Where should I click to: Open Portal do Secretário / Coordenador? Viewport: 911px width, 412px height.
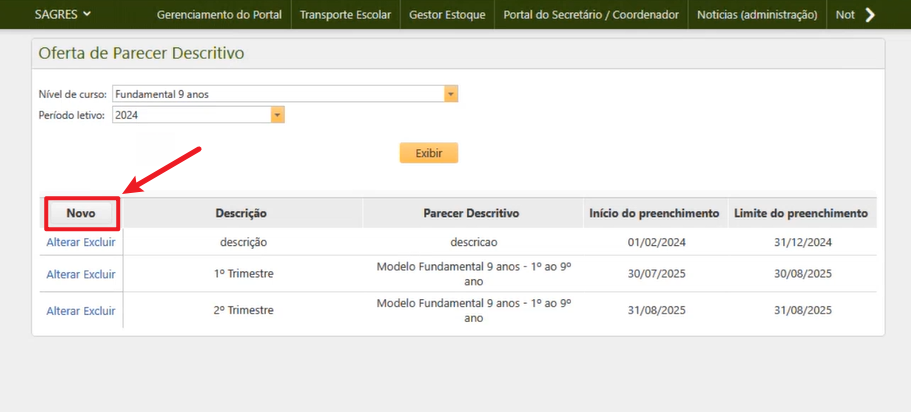(591, 15)
